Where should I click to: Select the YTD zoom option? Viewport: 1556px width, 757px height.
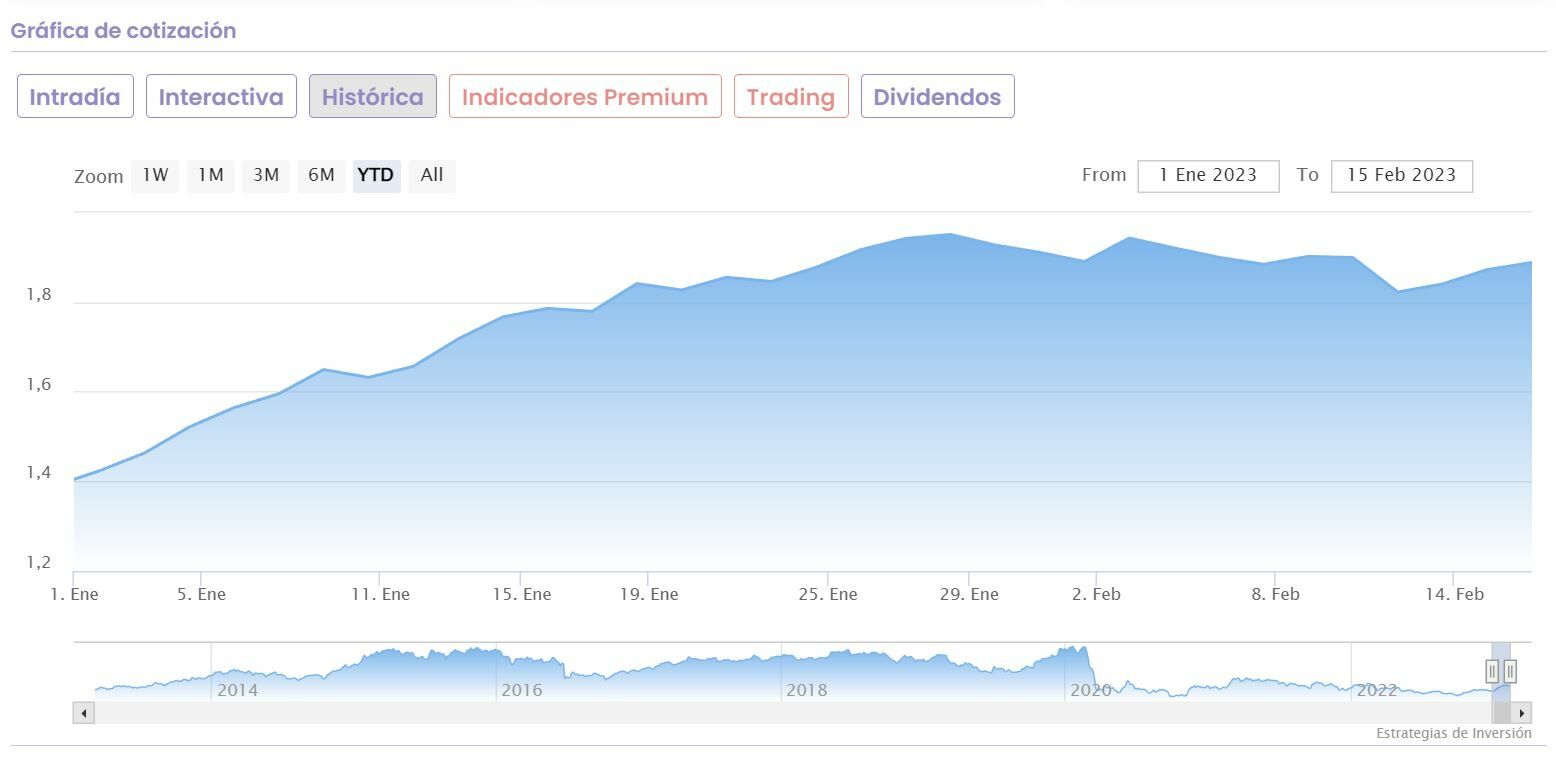pyautogui.click(x=376, y=175)
